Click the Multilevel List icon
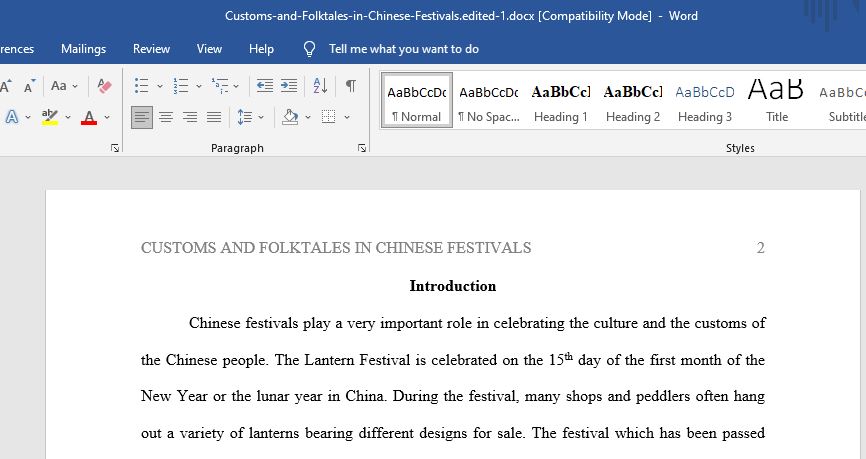 tap(220, 86)
